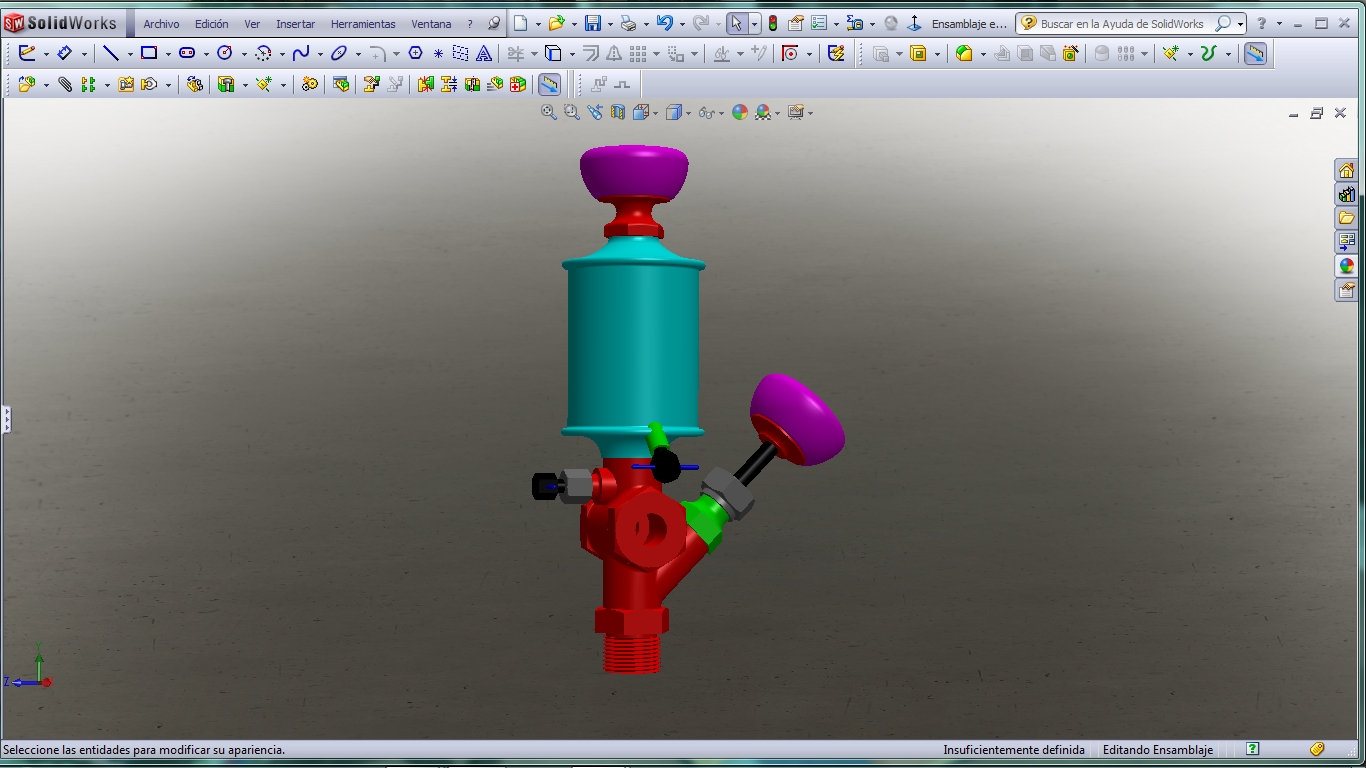Expand the Rectangle tool dropdown arrow

pyautogui.click(x=168, y=55)
